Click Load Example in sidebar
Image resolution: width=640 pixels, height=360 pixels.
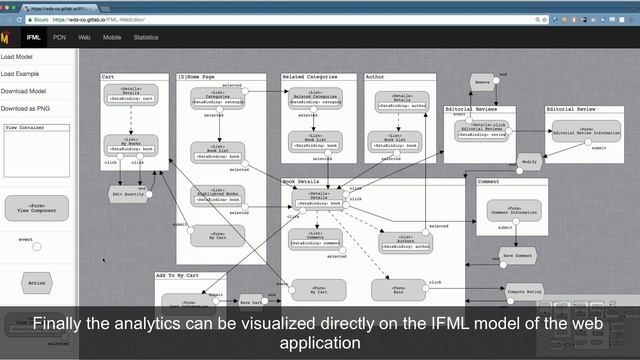click(x=20, y=74)
